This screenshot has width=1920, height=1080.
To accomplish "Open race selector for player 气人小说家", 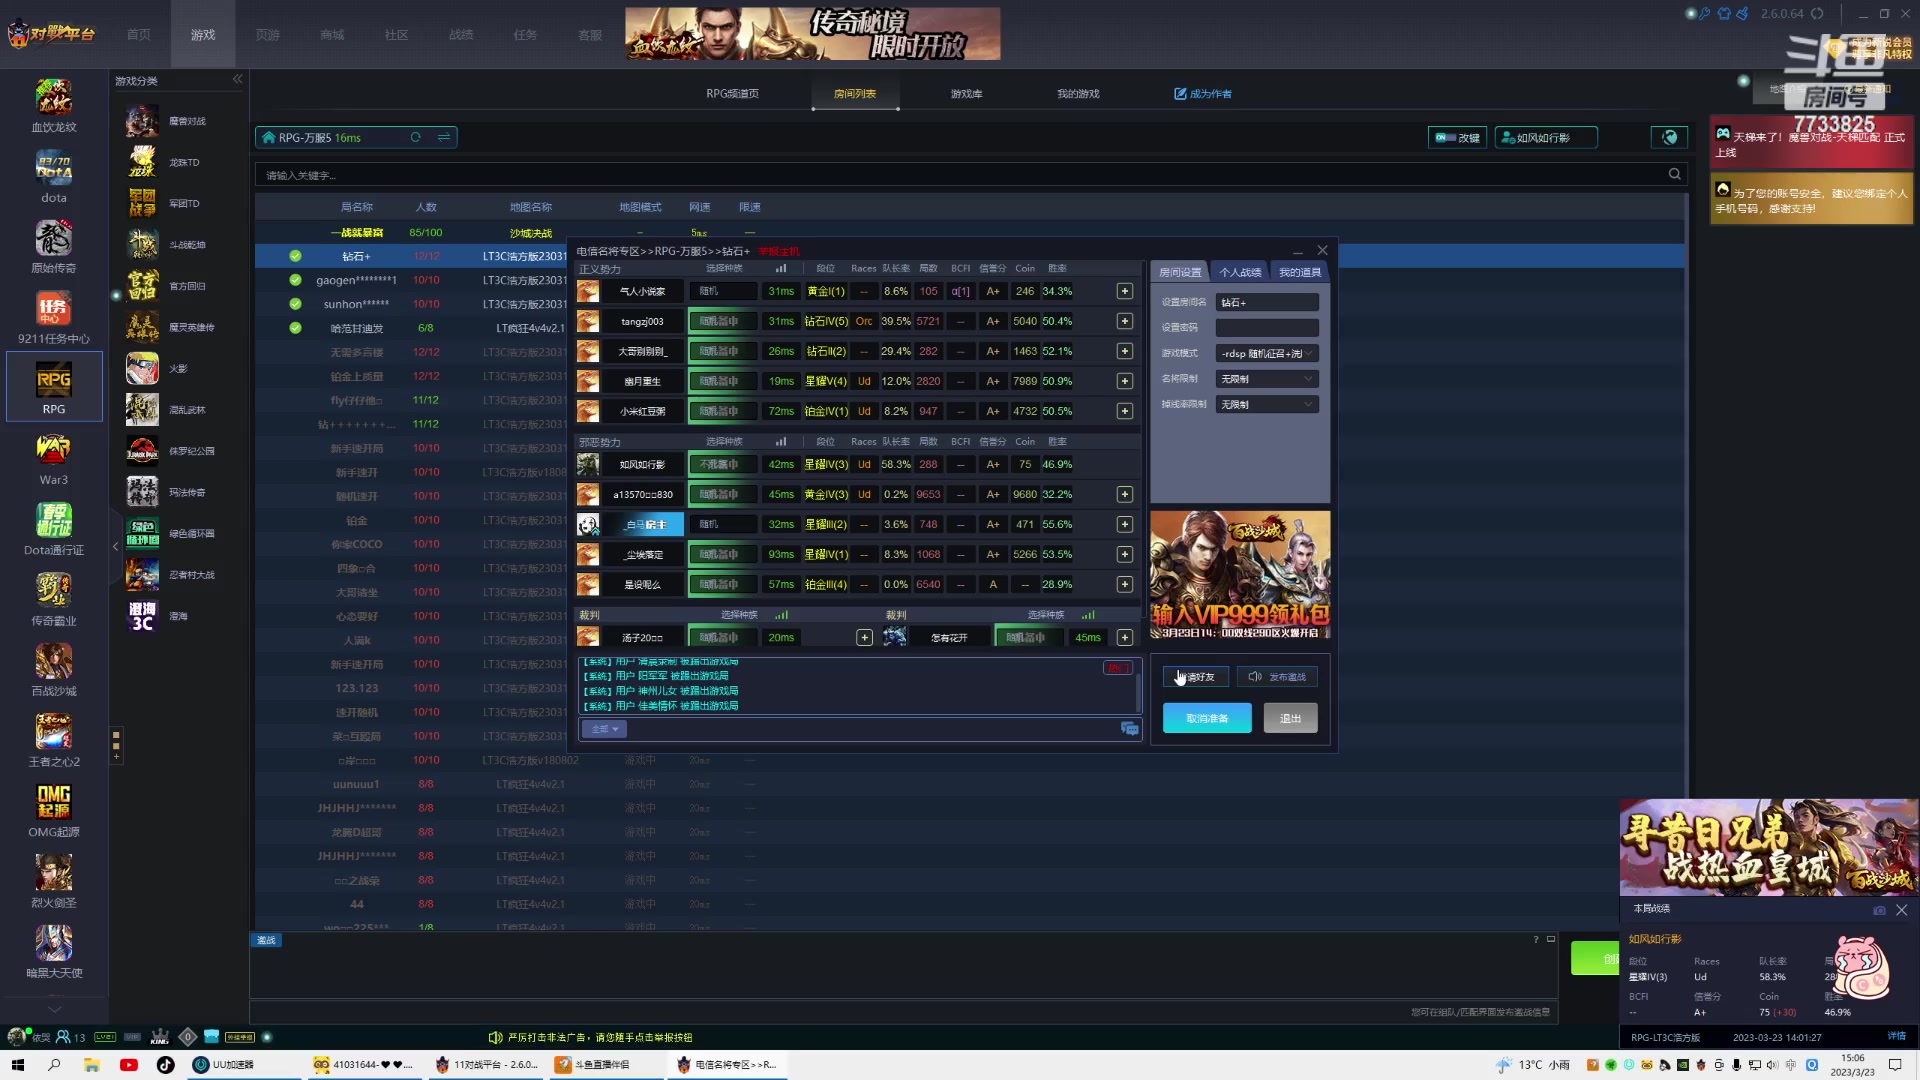I will (722, 291).
